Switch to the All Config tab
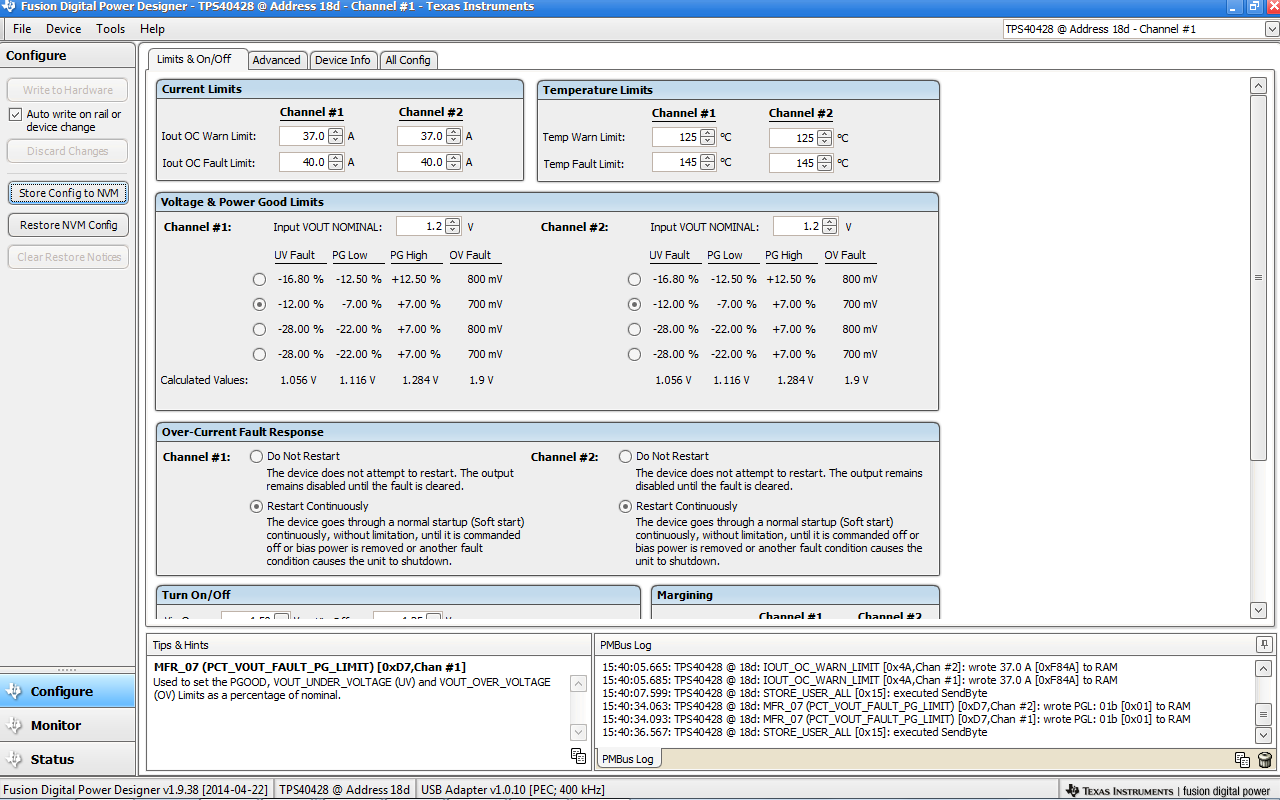 point(408,60)
